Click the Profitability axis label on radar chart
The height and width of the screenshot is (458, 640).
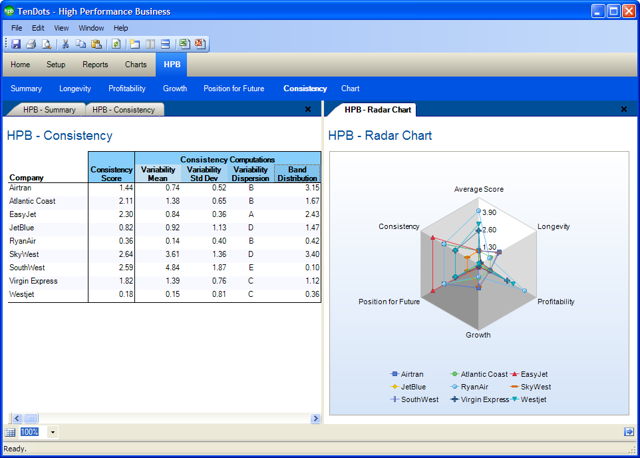(556, 302)
